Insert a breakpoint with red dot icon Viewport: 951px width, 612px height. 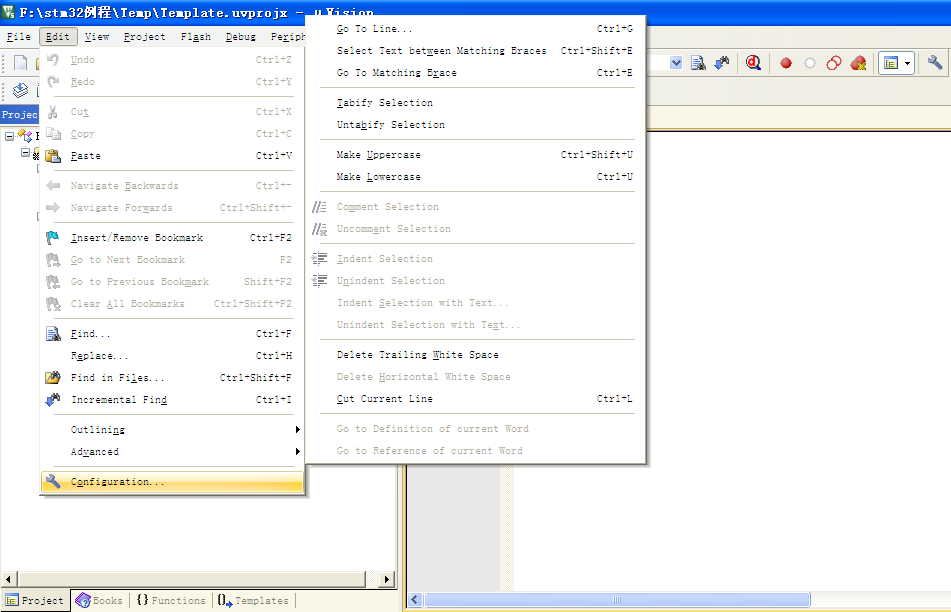(x=786, y=63)
